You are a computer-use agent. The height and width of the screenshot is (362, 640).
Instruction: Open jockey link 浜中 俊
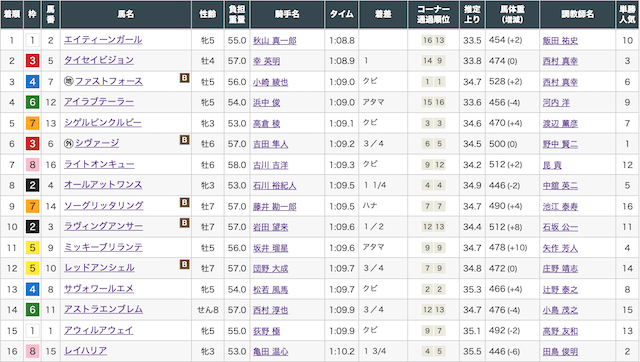click(267, 102)
